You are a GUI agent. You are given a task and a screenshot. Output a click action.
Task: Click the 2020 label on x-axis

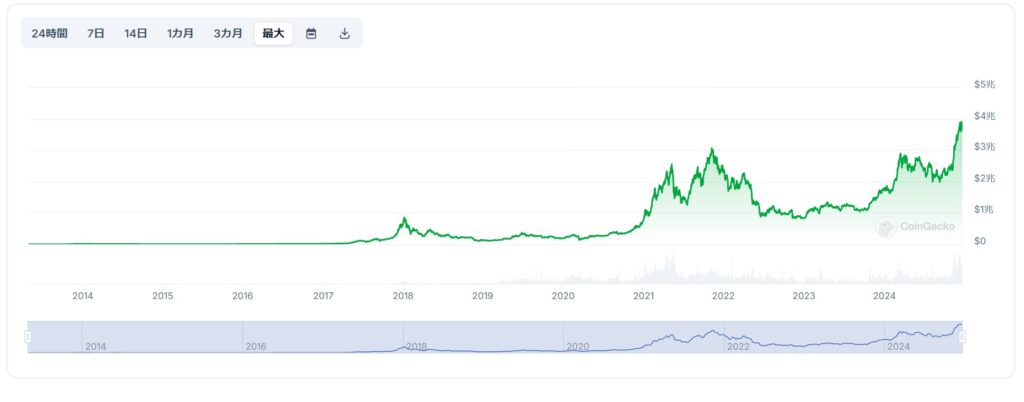(x=563, y=295)
